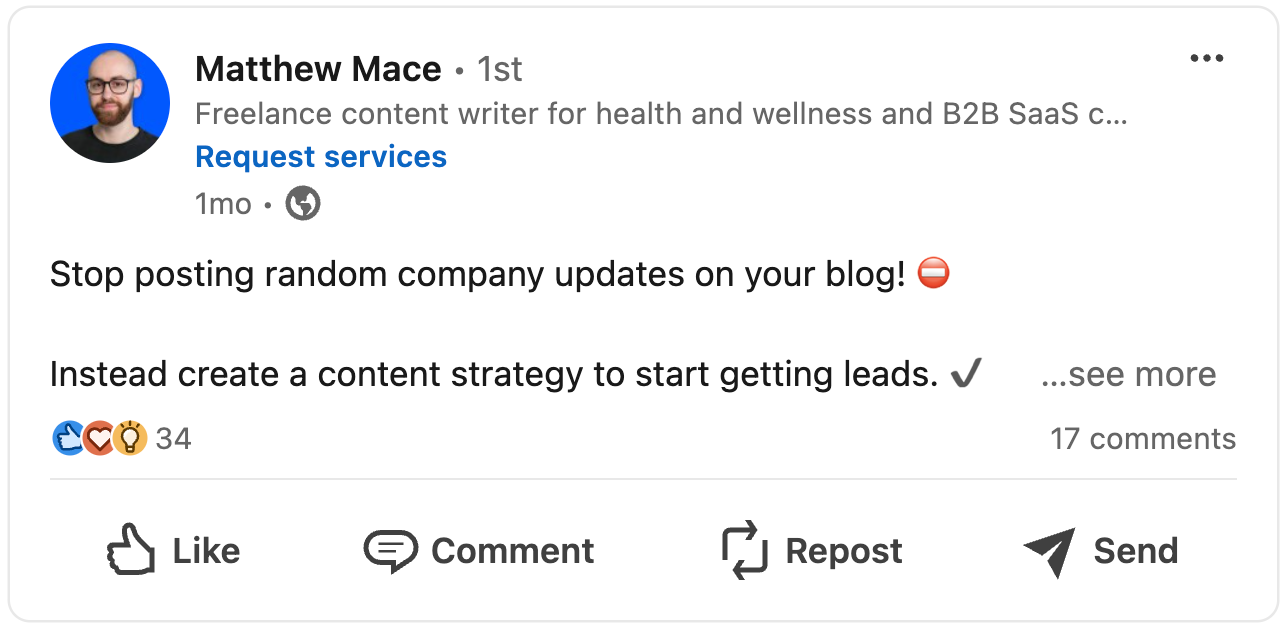Image resolution: width=1288 pixels, height=632 pixels.
Task: Click the checkmark emoji after "leads."
Action: (966, 374)
